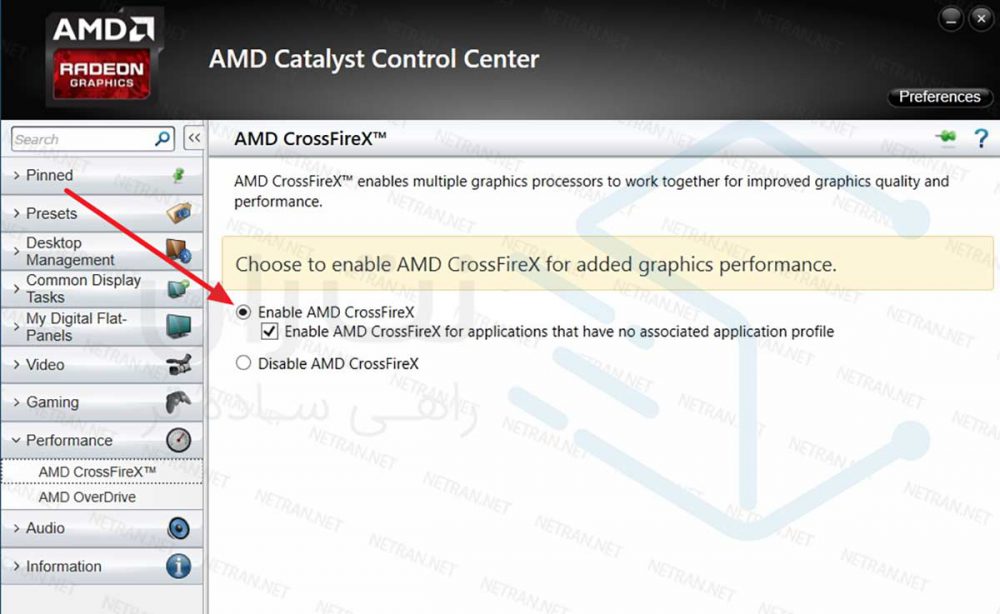Viewport: 1000px width, 614px height.
Task: Click the Audio speaker icon
Action: click(x=178, y=528)
